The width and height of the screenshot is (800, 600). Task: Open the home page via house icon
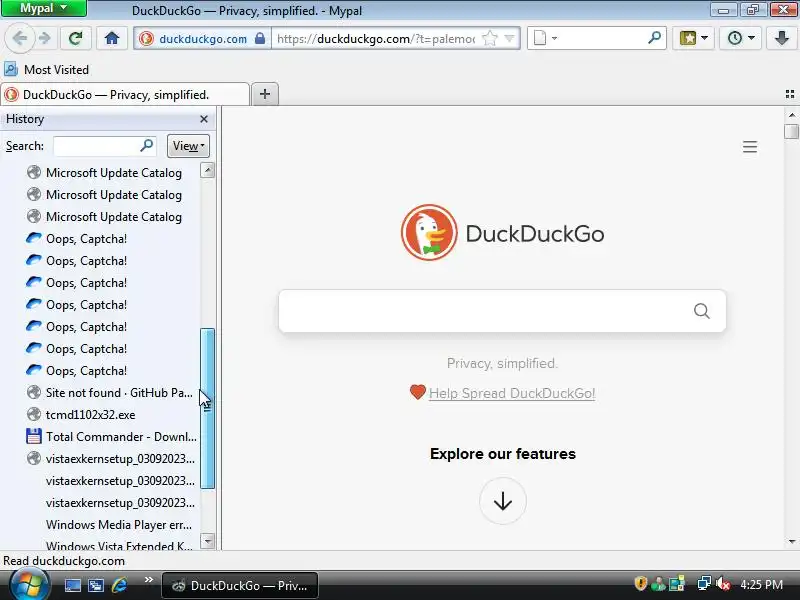112,38
